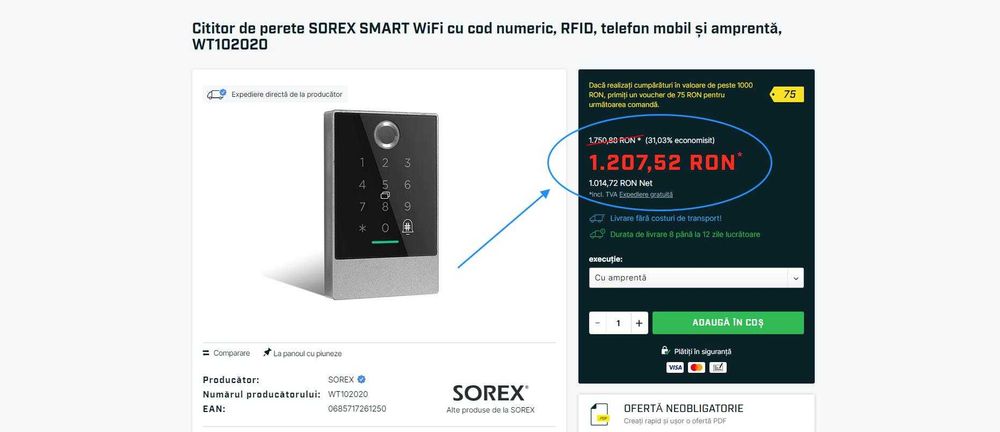Open the Expediere gratuită link
The width and height of the screenshot is (1000, 432).
(645, 195)
